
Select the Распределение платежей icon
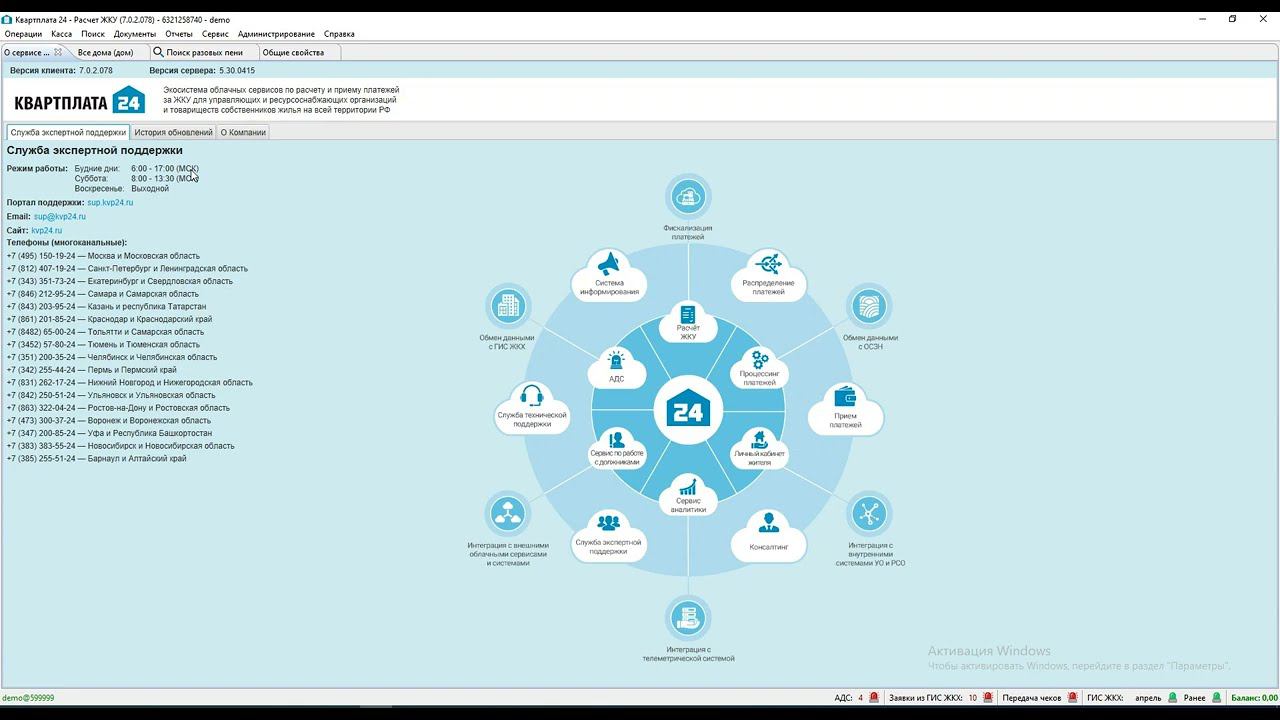768,264
